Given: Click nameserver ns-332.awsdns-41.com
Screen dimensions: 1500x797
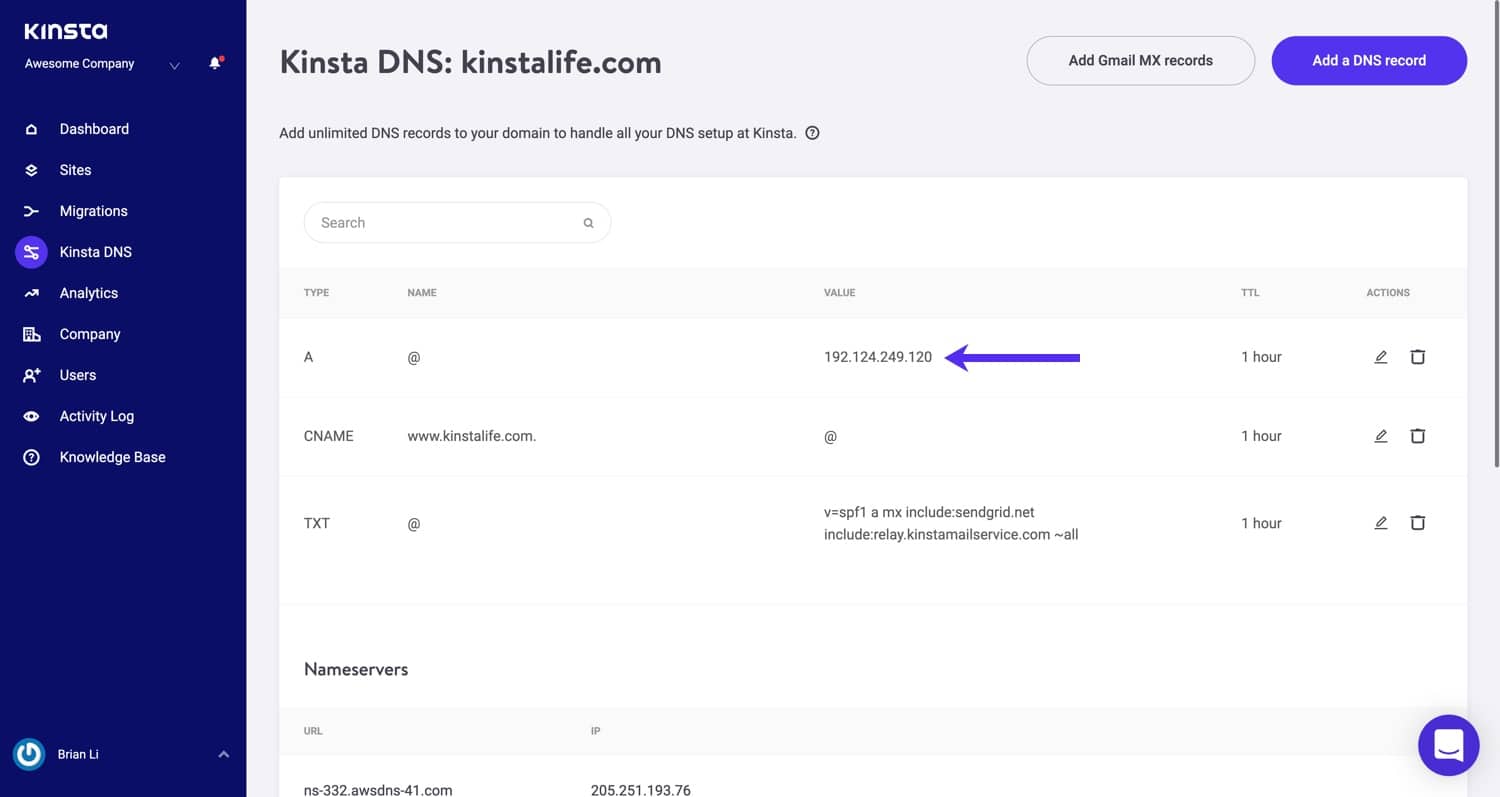Looking at the screenshot, I should [x=378, y=790].
